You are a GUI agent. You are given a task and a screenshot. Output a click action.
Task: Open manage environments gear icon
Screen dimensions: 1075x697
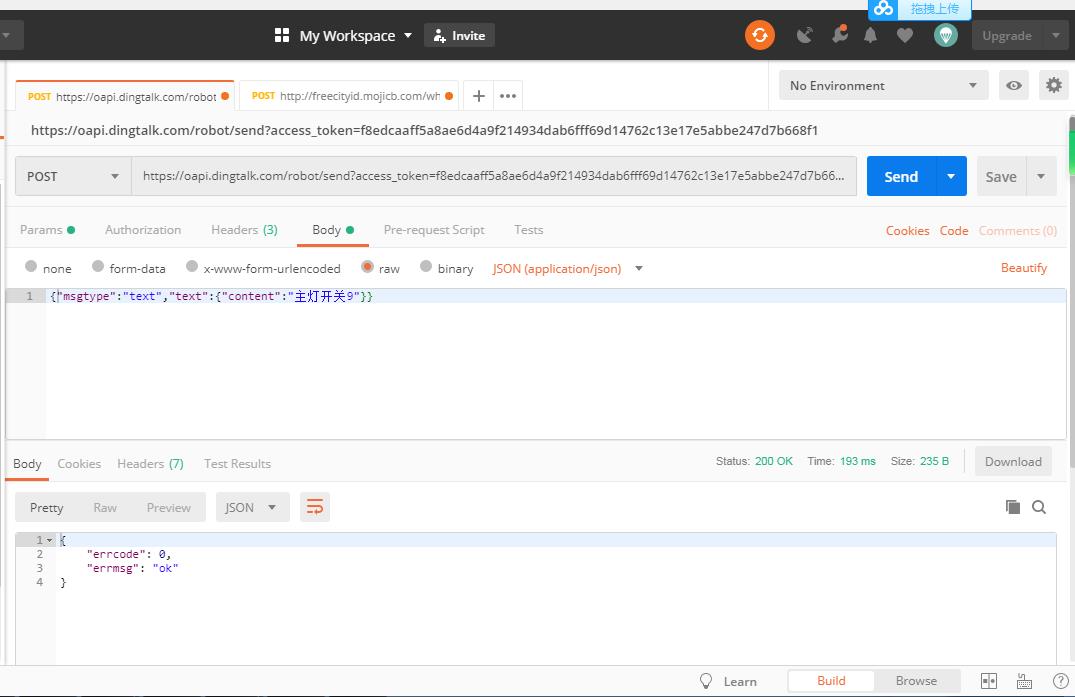point(1054,86)
